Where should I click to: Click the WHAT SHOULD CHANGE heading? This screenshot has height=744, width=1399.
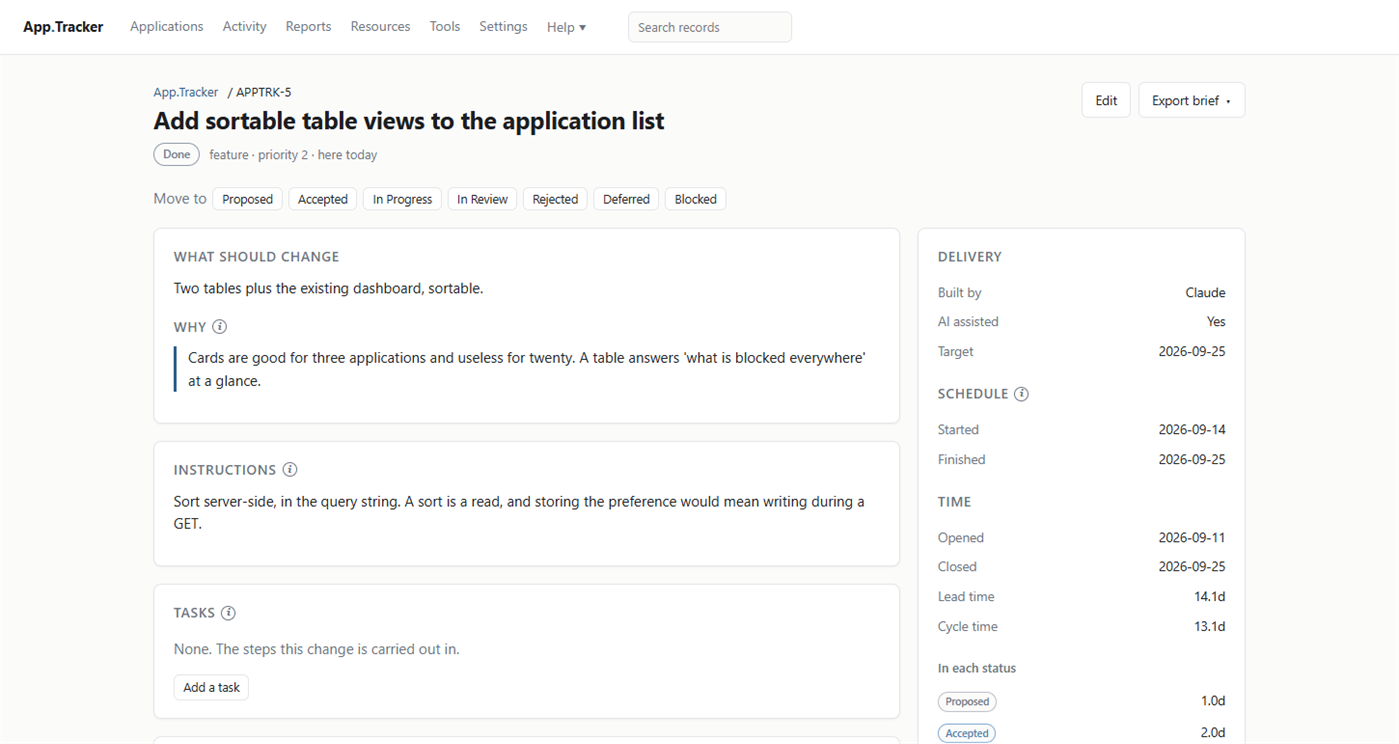(x=256, y=257)
